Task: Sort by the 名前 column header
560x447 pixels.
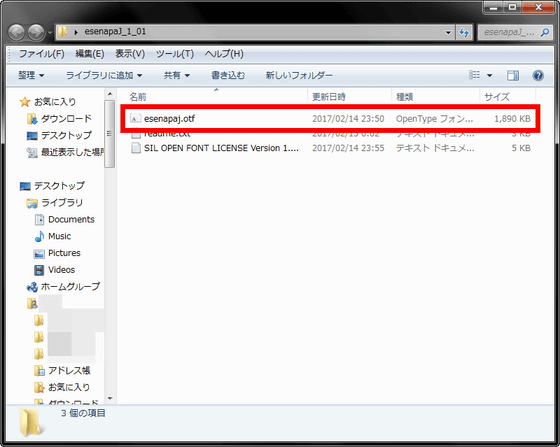Action: point(138,97)
